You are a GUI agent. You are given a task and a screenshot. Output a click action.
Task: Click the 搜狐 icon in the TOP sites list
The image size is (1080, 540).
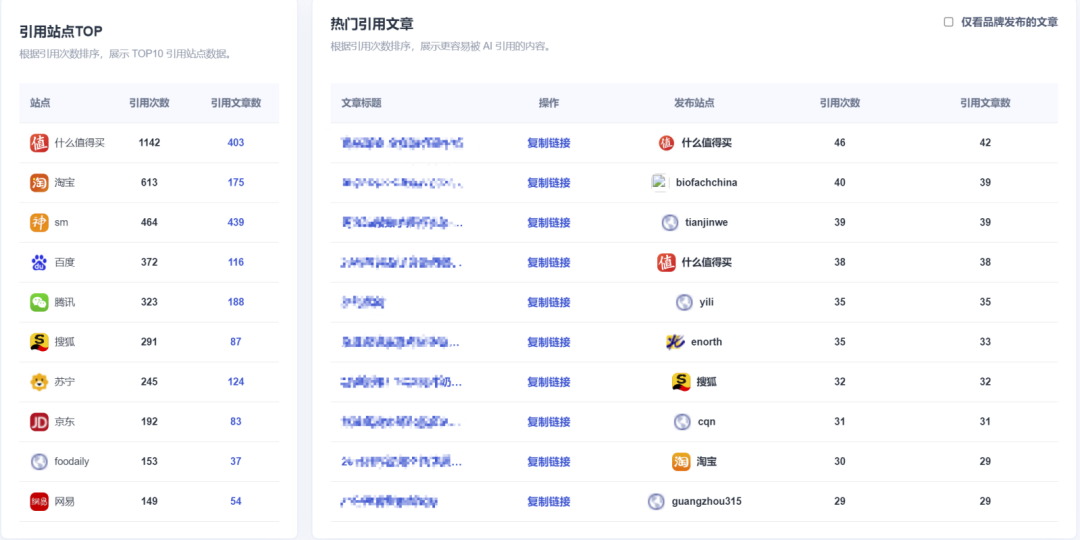[x=39, y=342]
